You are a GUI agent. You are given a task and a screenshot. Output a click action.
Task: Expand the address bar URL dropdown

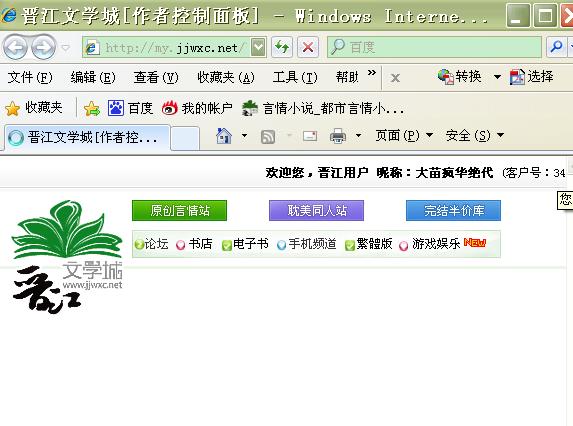(x=258, y=47)
